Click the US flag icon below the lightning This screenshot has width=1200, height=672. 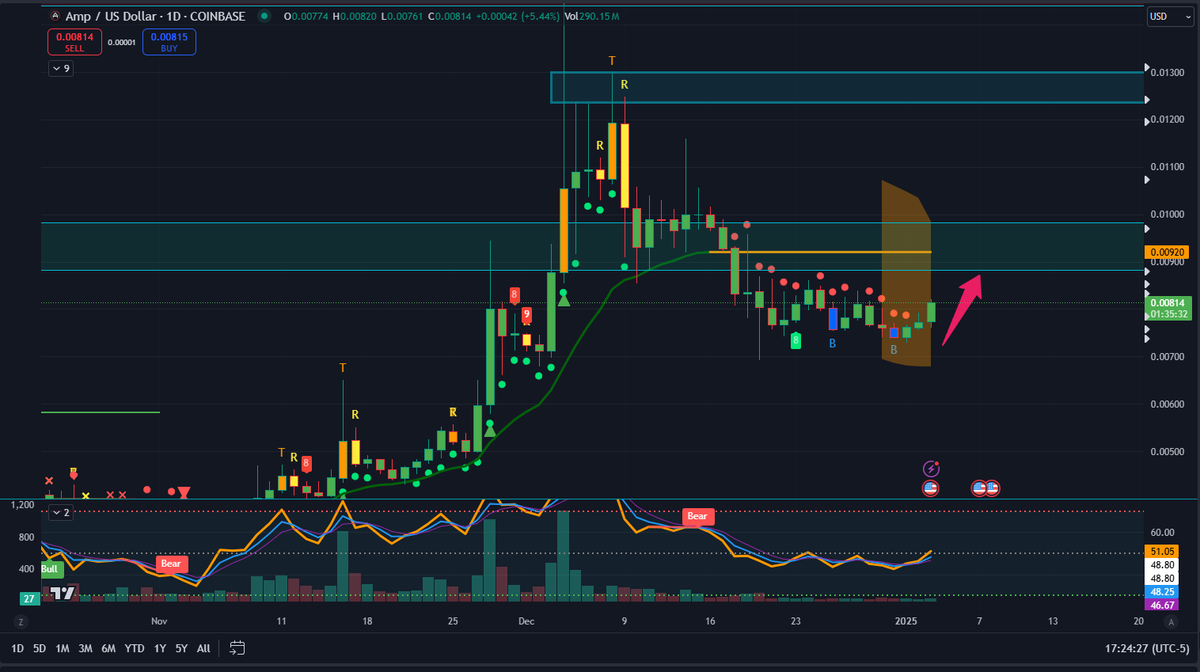(931, 488)
